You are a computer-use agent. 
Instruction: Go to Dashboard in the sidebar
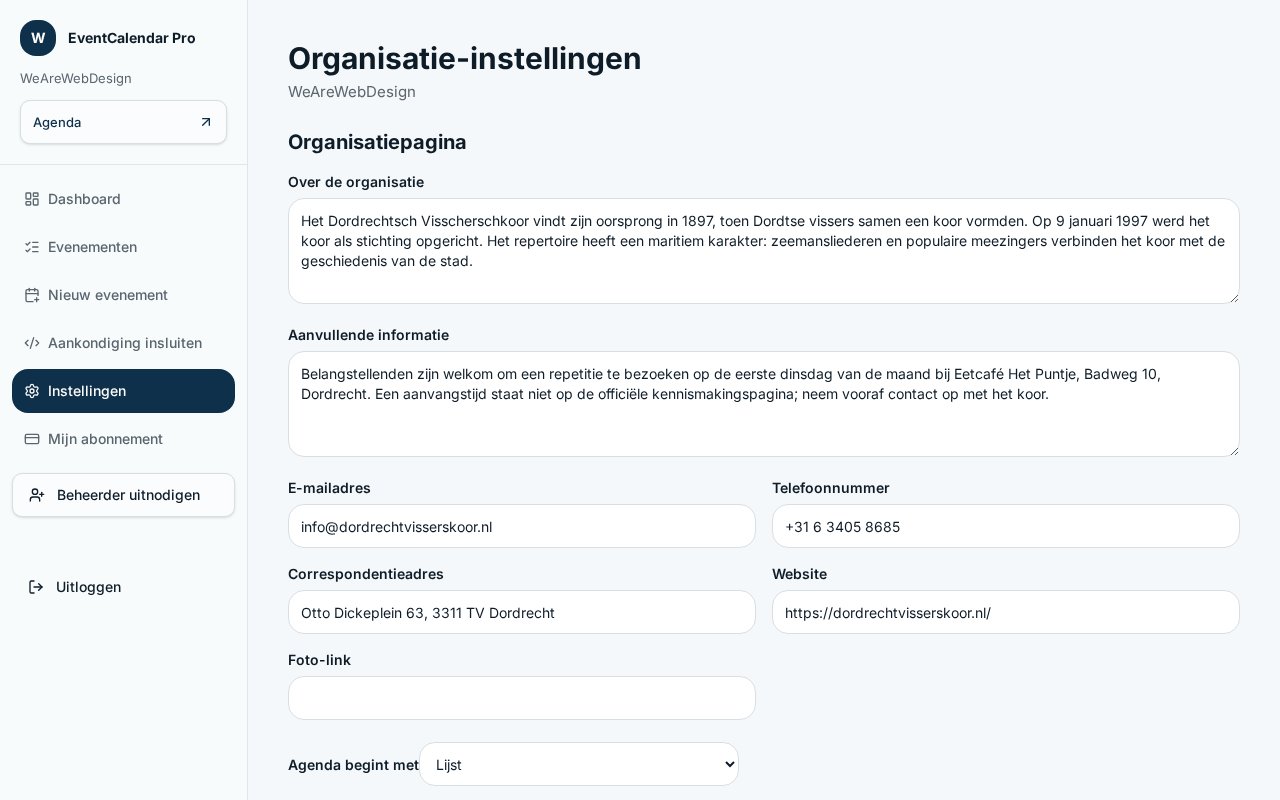pos(123,199)
